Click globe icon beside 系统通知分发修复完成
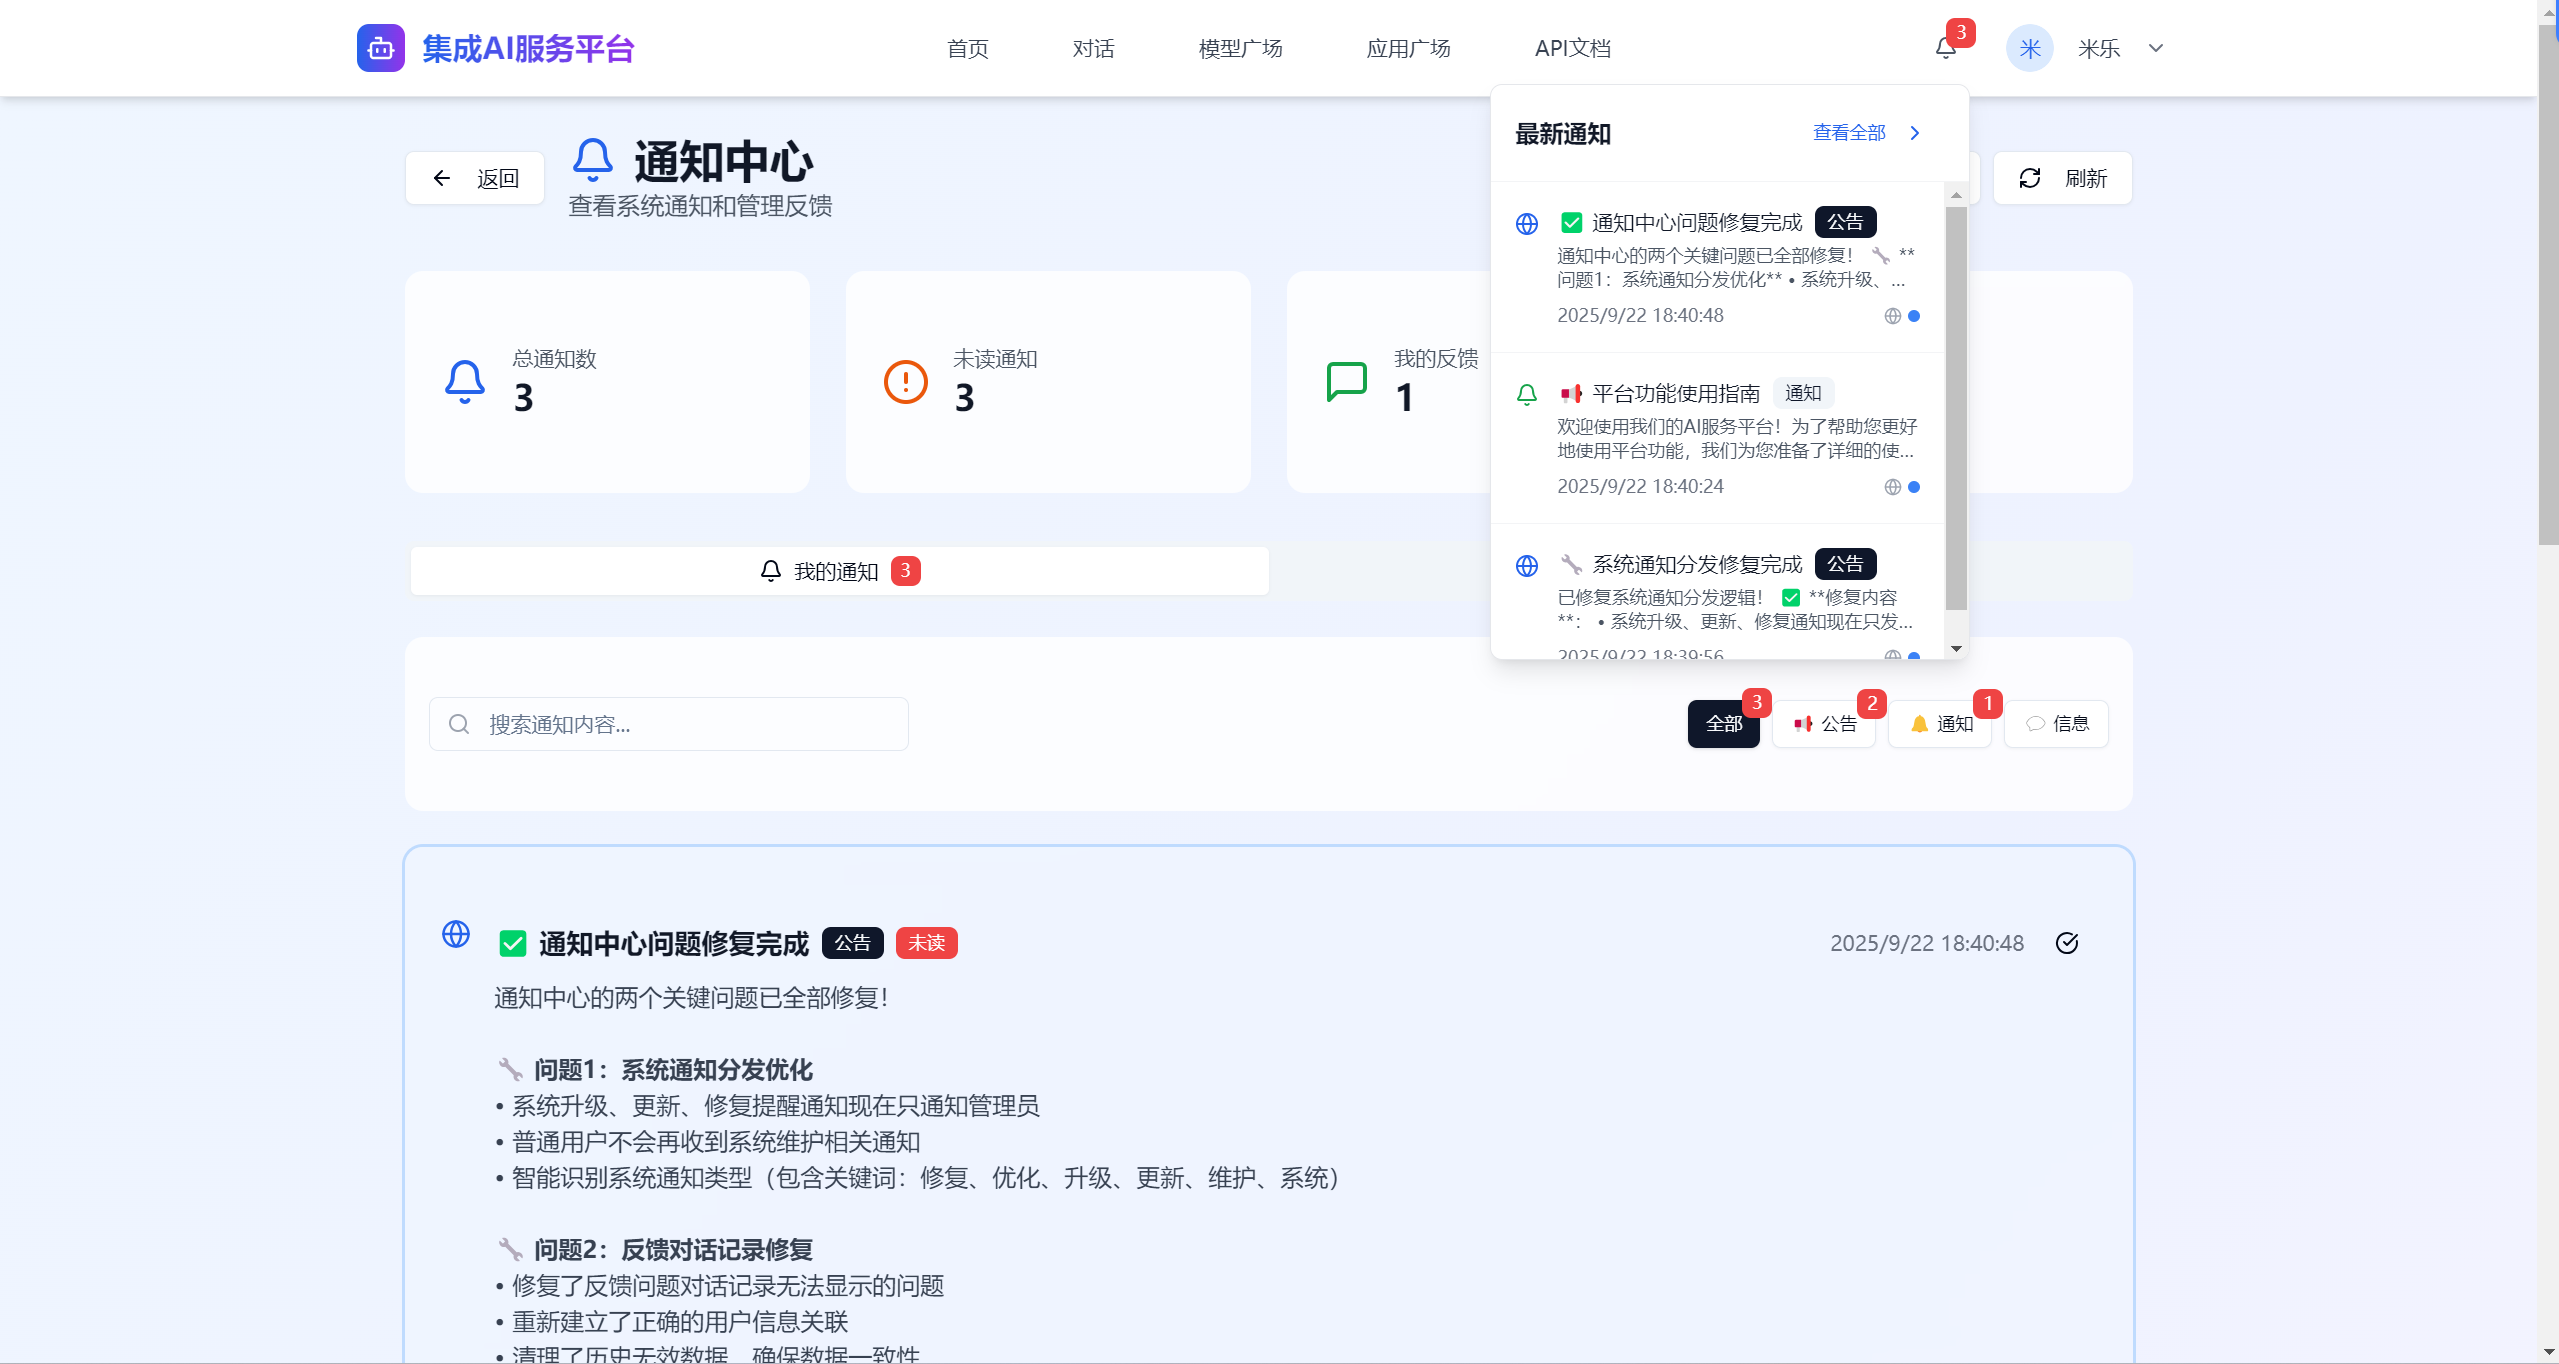The width and height of the screenshot is (2559, 1364). [x=1526, y=565]
